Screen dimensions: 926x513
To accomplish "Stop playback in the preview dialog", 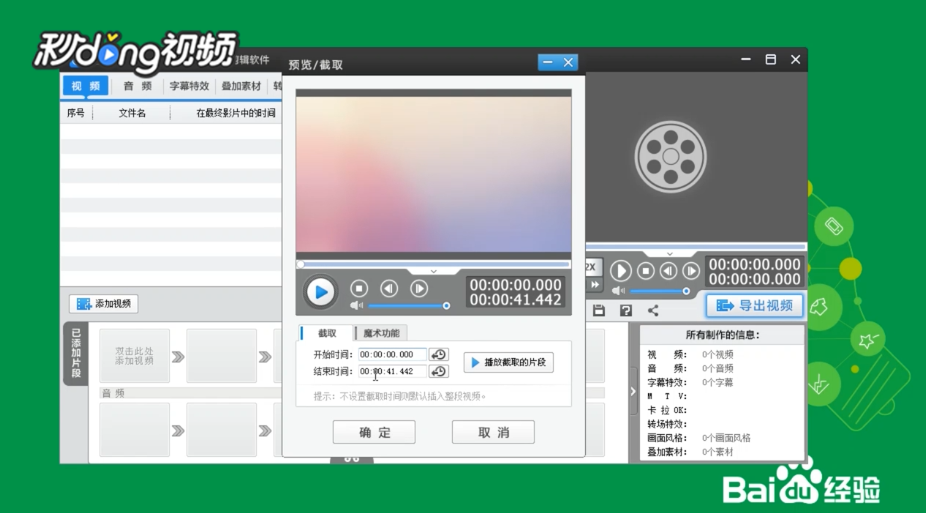I will (358, 288).
